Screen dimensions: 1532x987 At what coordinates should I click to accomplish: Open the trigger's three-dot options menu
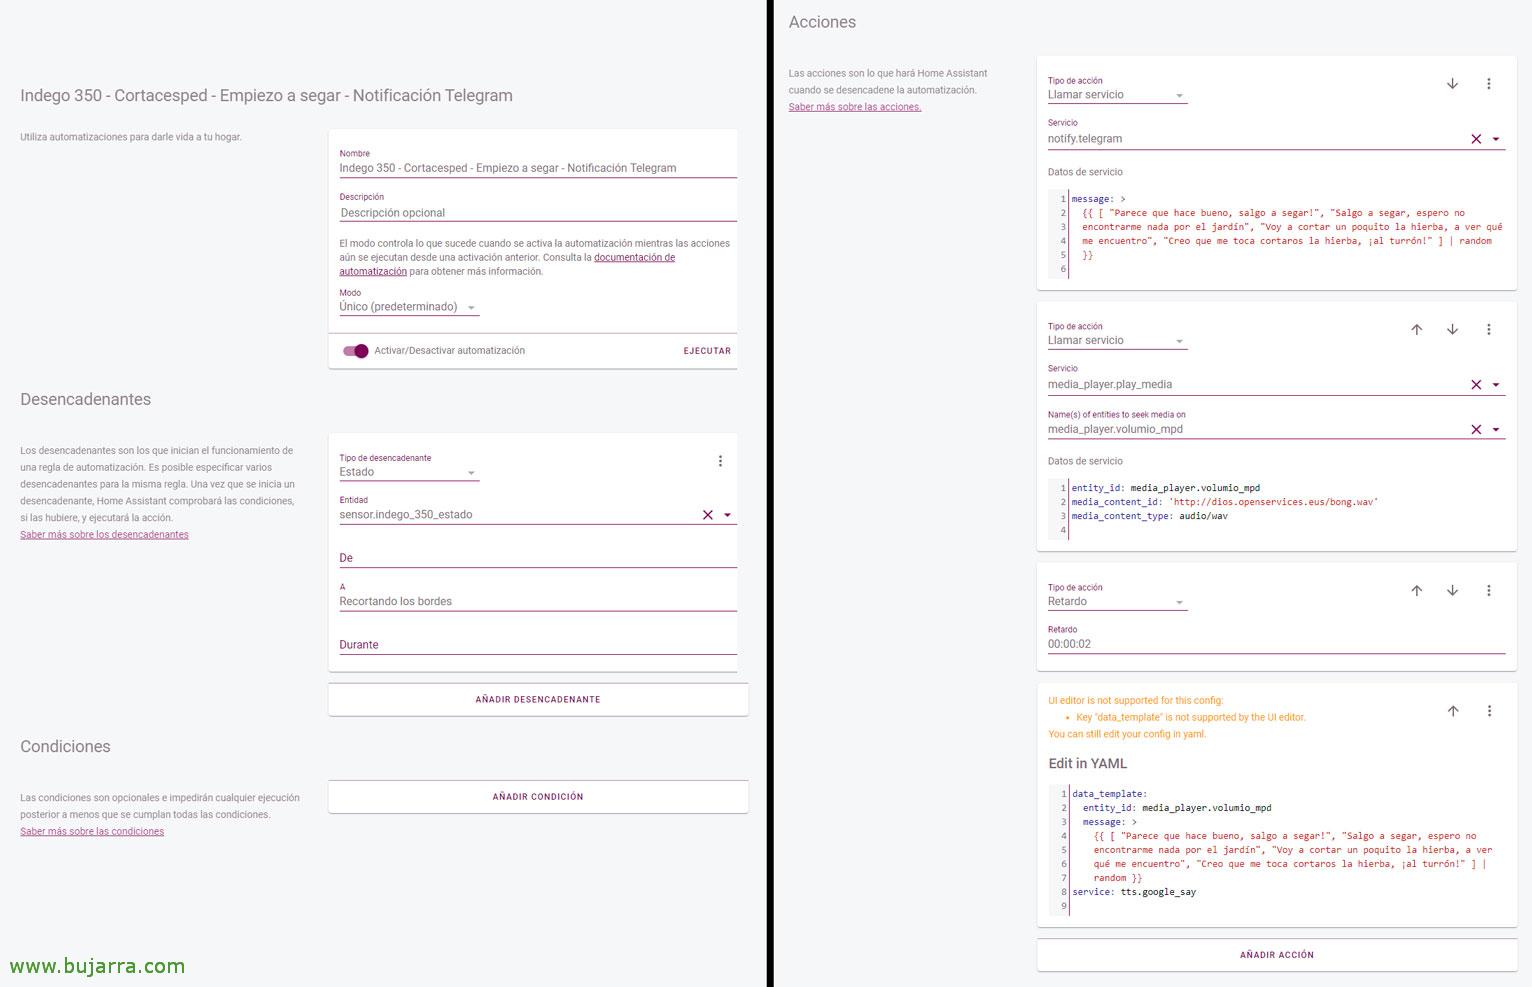pos(720,461)
